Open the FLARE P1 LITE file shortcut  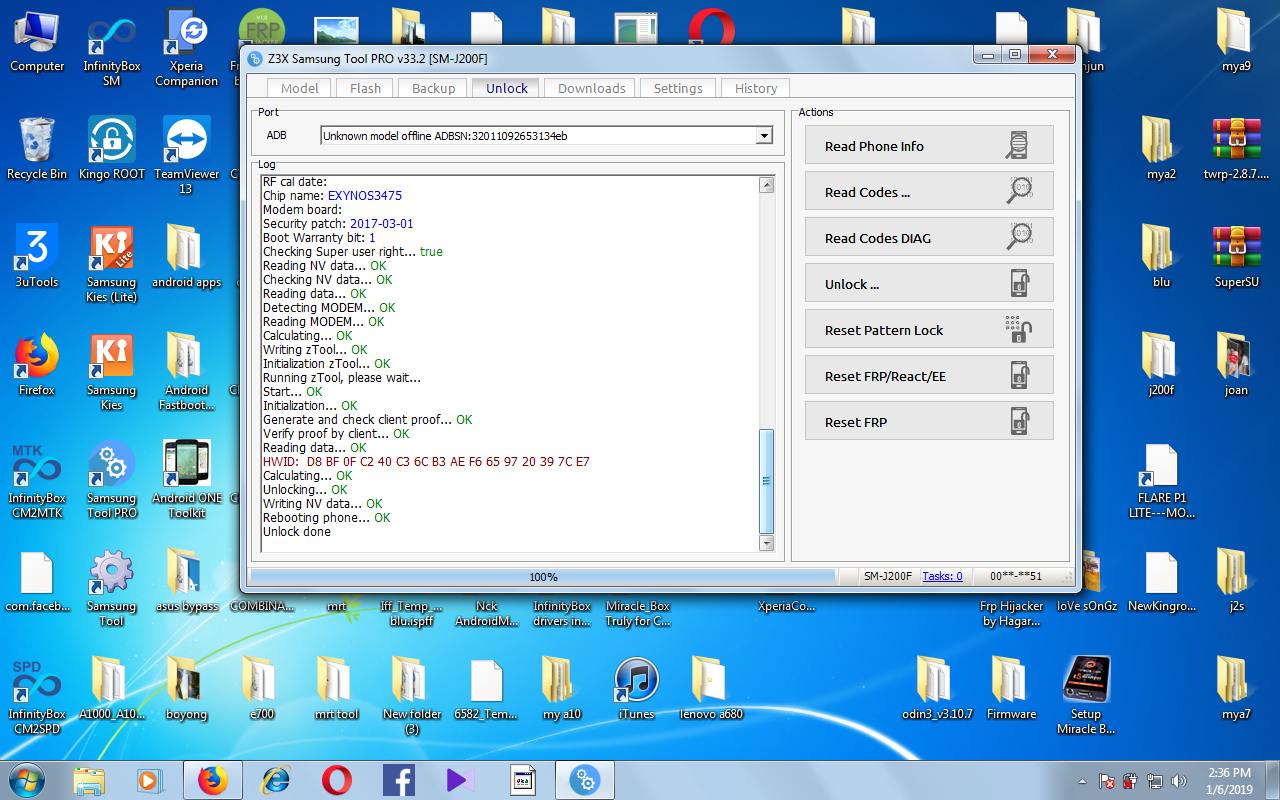click(x=1162, y=479)
